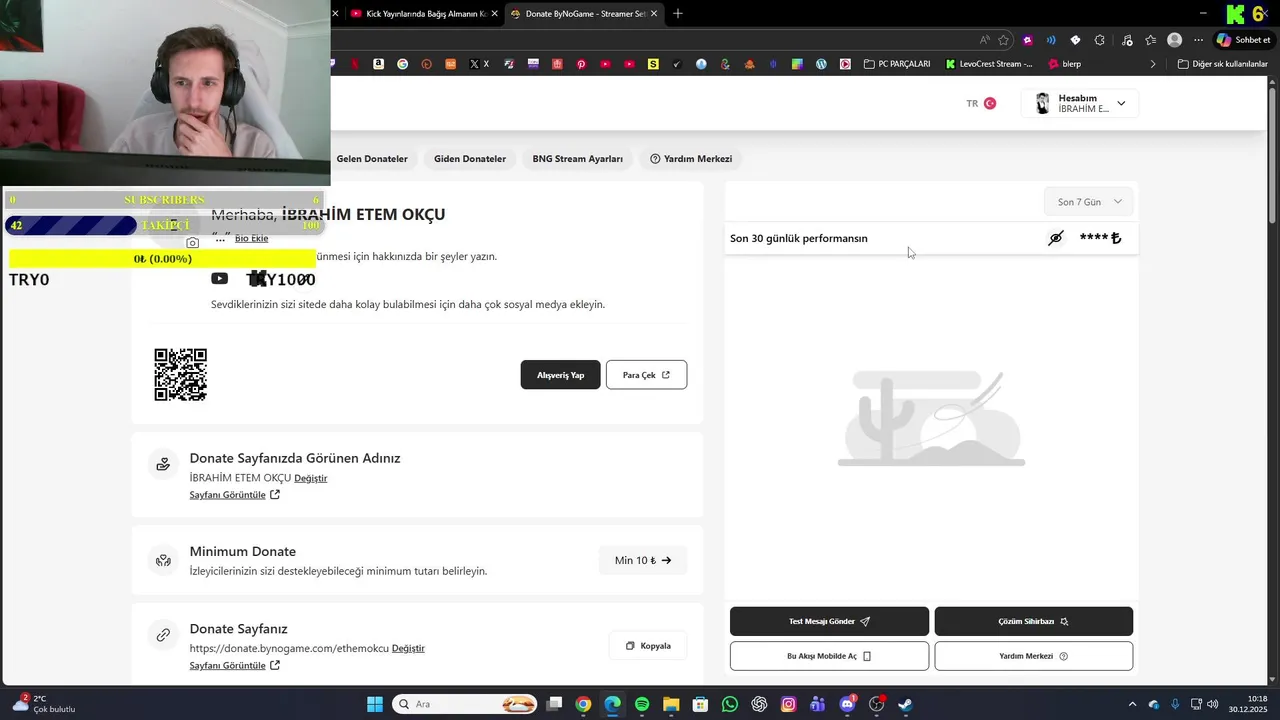Open WhatsApp from the taskbar
Screen dimensions: 1280x720
click(x=730, y=704)
